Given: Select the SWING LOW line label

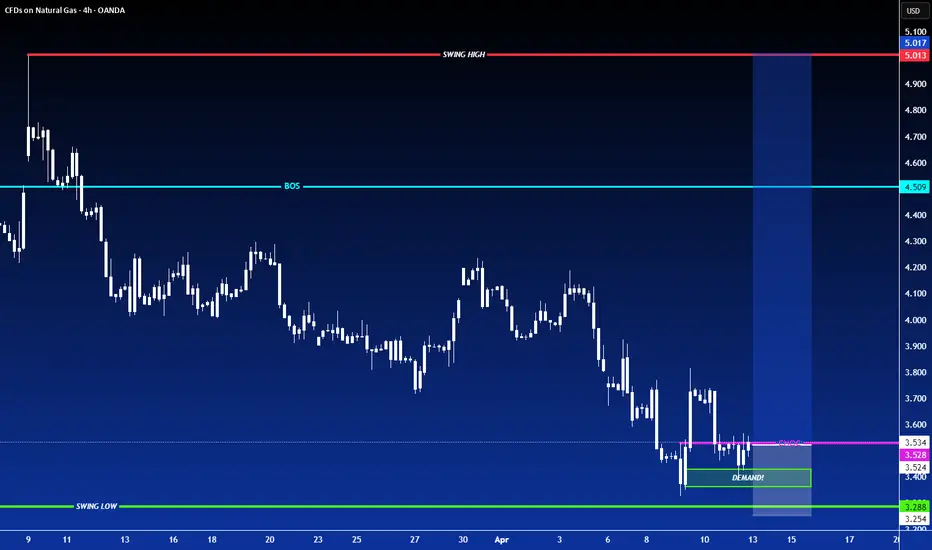Looking at the screenshot, I should pos(96,506).
